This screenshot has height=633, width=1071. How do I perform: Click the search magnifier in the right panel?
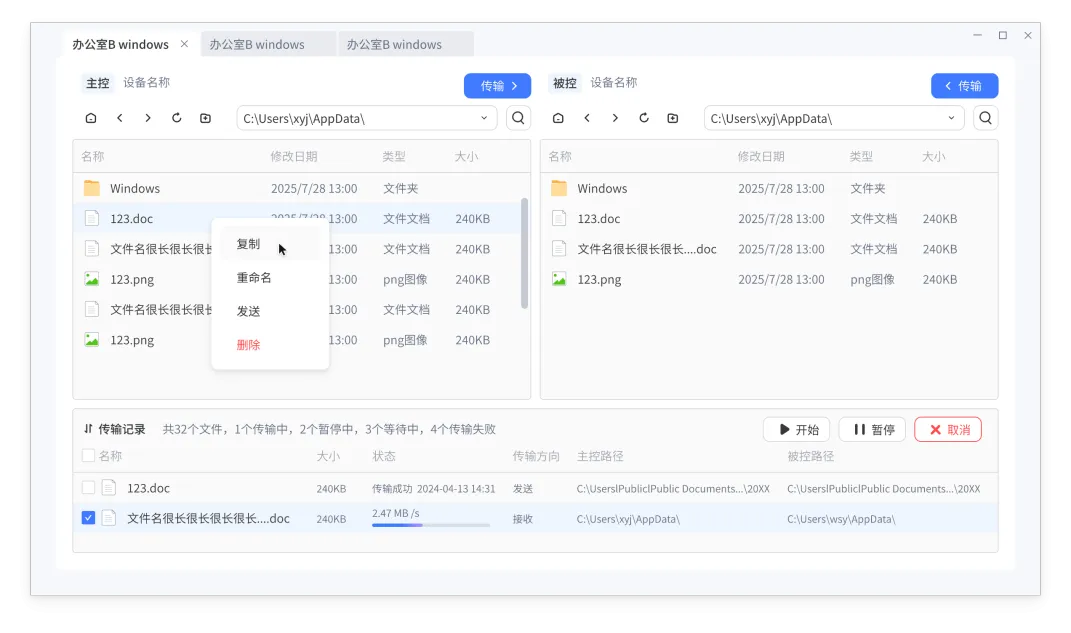(985, 117)
